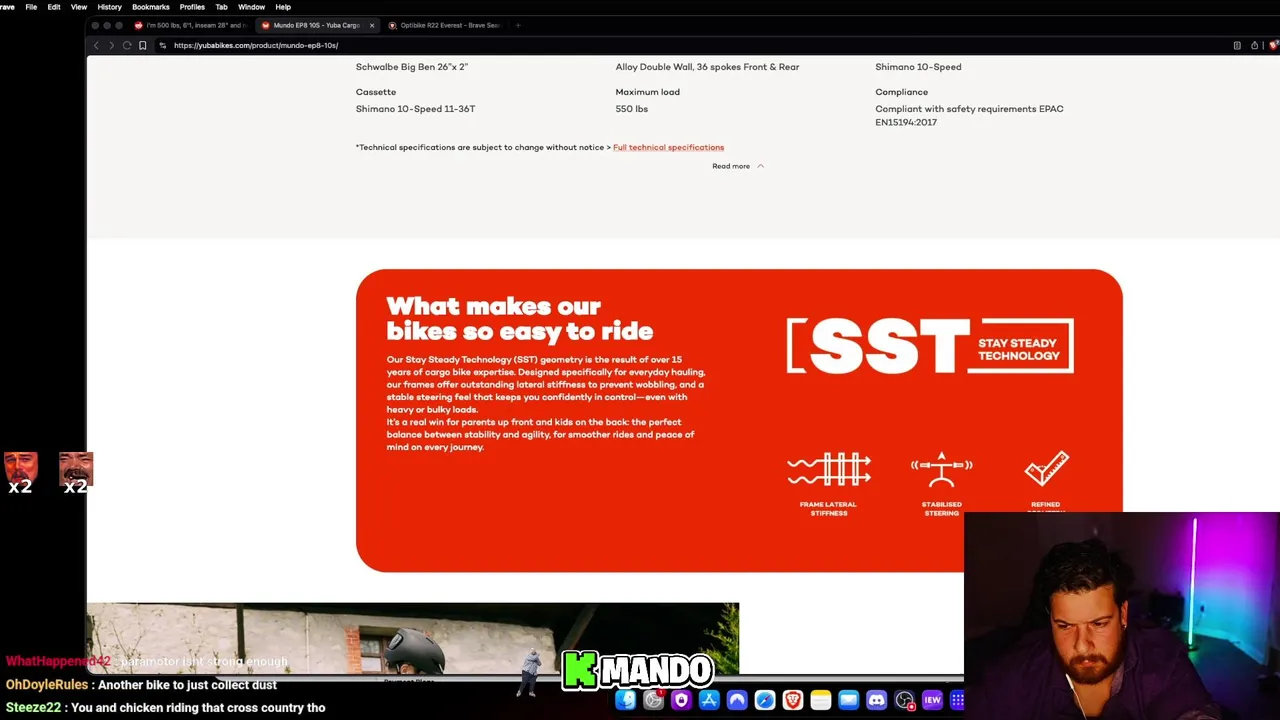1280x720 pixels.
Task: Collapse specs with Read more chevron
Action: tap(761, 166)
